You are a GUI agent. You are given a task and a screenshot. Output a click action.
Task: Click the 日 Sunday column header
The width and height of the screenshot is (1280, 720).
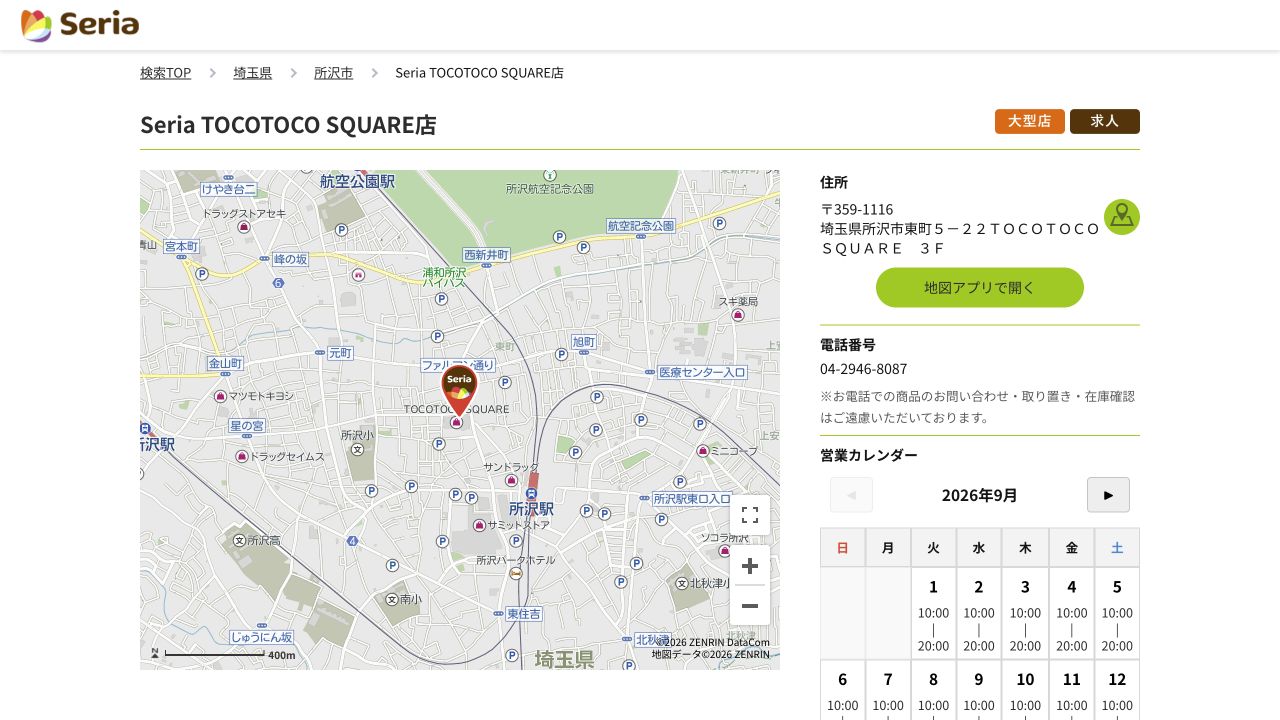coord(842,548)
